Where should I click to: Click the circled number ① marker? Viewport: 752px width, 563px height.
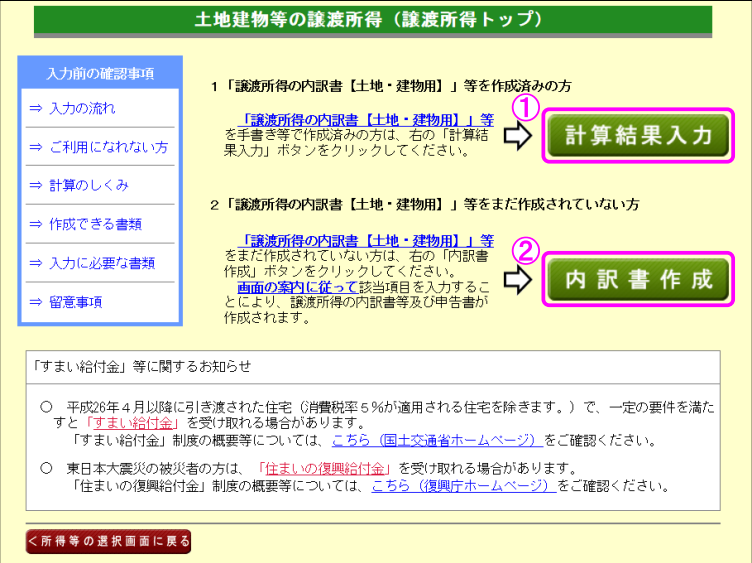[x=526, y=105]
